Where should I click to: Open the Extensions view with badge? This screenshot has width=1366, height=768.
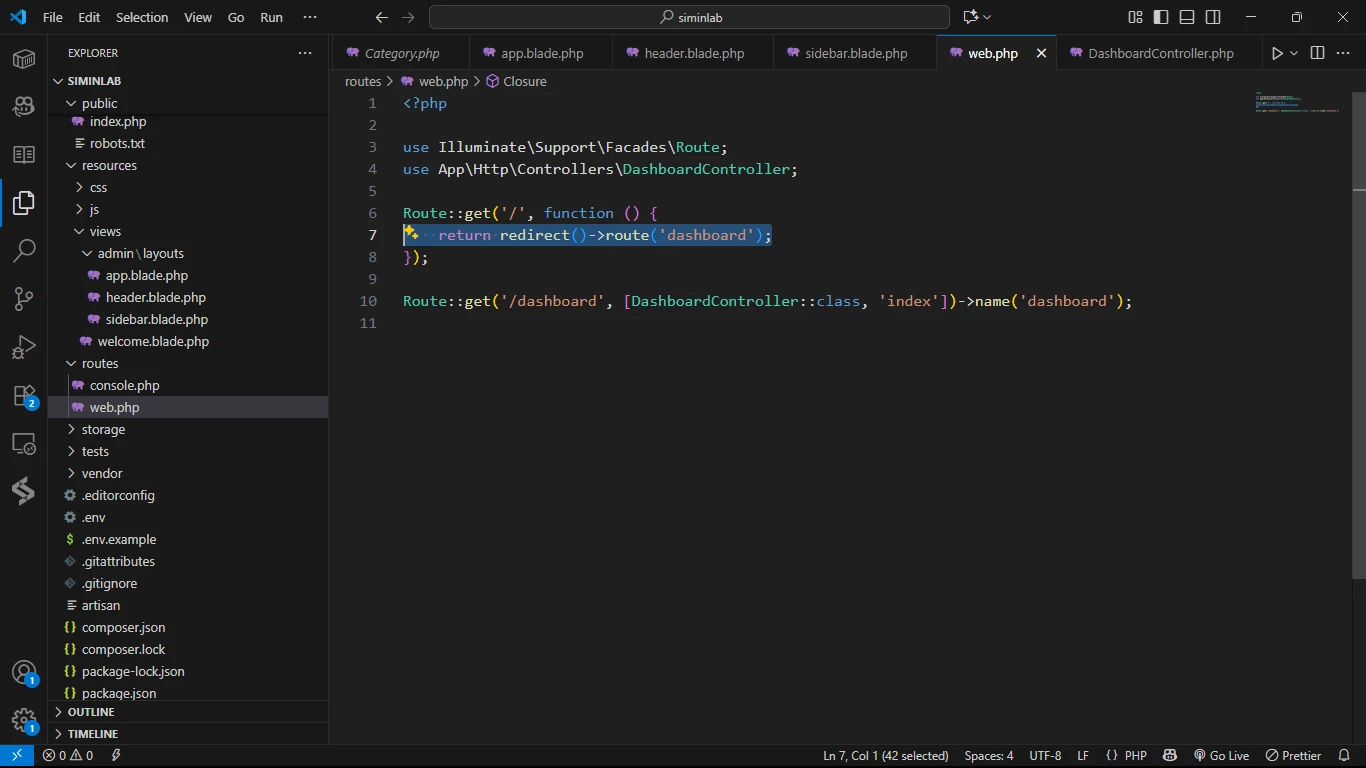(x=24, y=396)
